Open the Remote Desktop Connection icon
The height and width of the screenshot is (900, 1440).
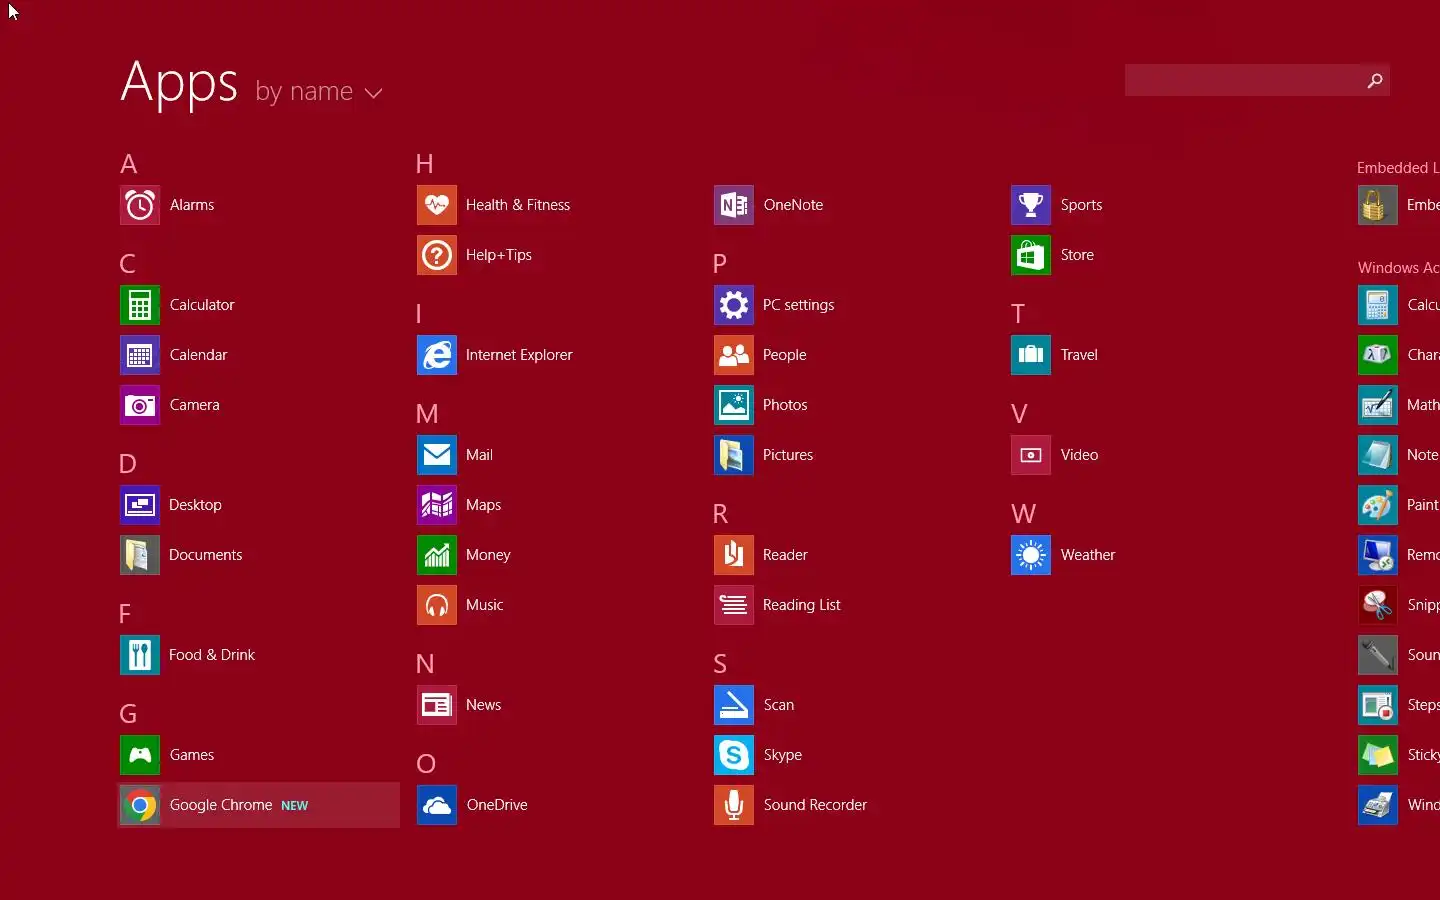coord(1378,555)
